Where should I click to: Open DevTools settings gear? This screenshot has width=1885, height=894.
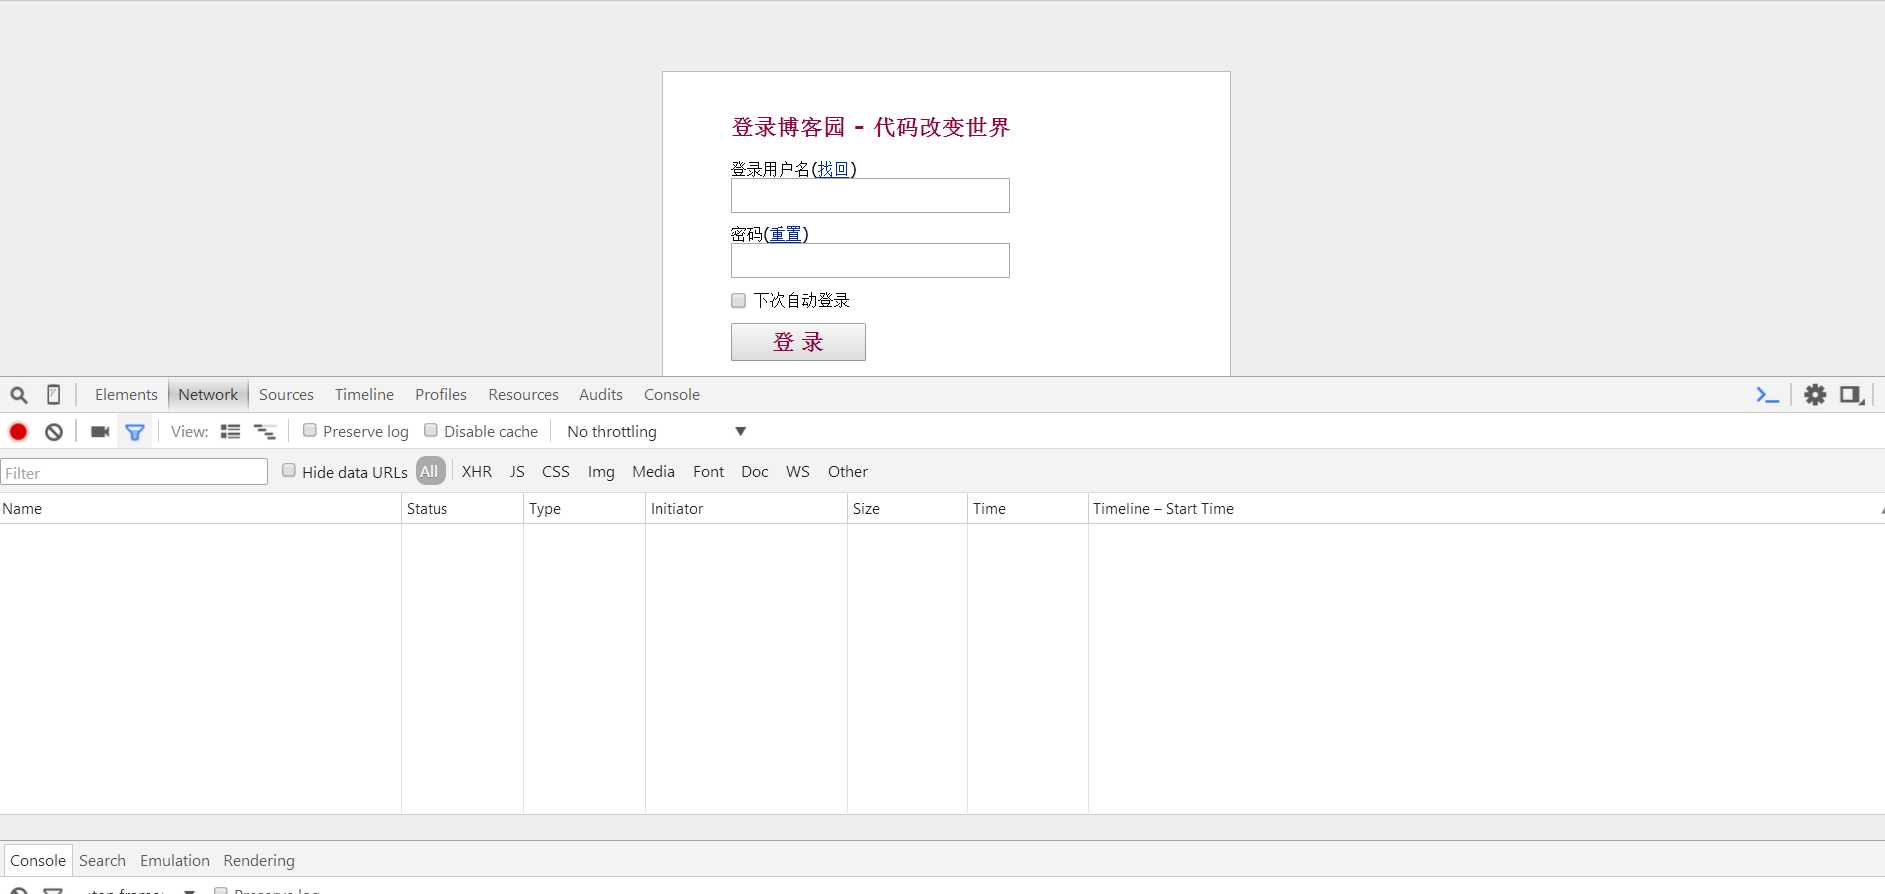[1815, 395]
